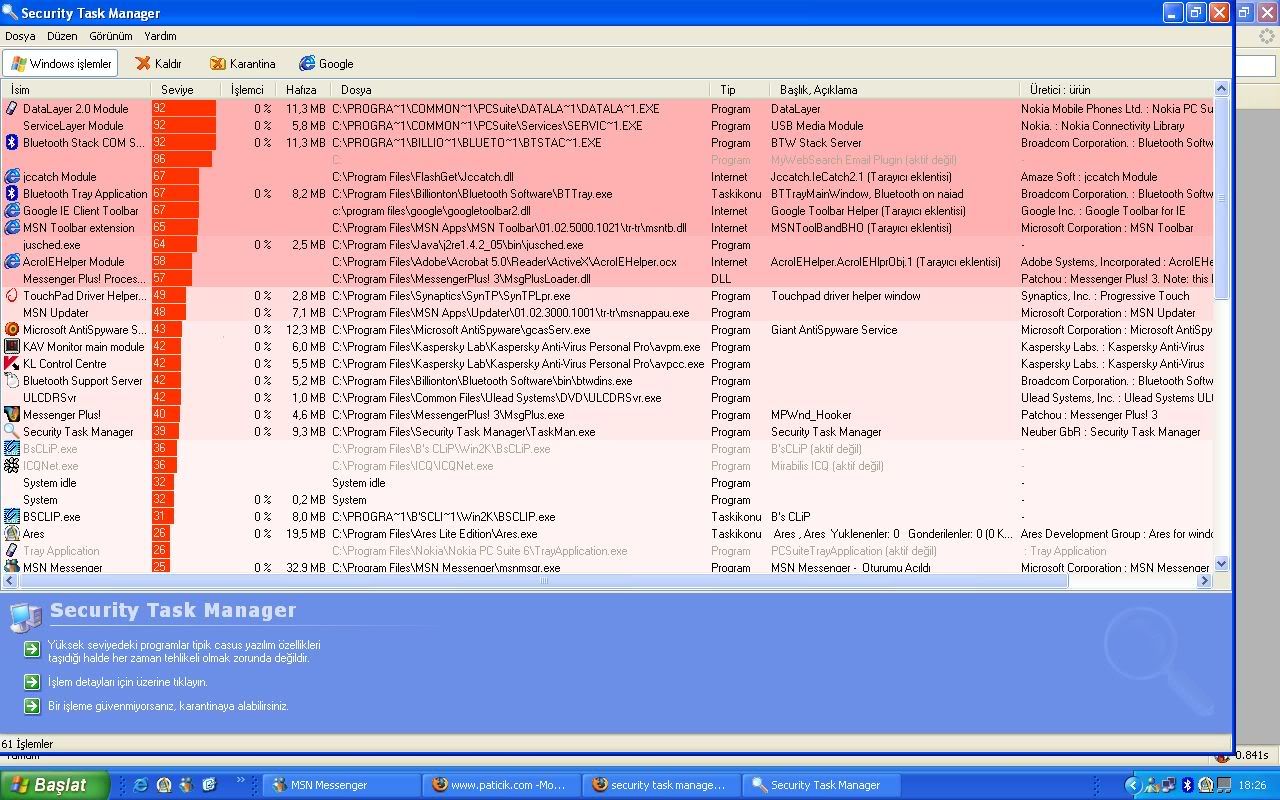This screenshot has height=800, width=1280.
Task: Select the 'ServiceLayer Module' row name
Action: click(x=73, y=126)
